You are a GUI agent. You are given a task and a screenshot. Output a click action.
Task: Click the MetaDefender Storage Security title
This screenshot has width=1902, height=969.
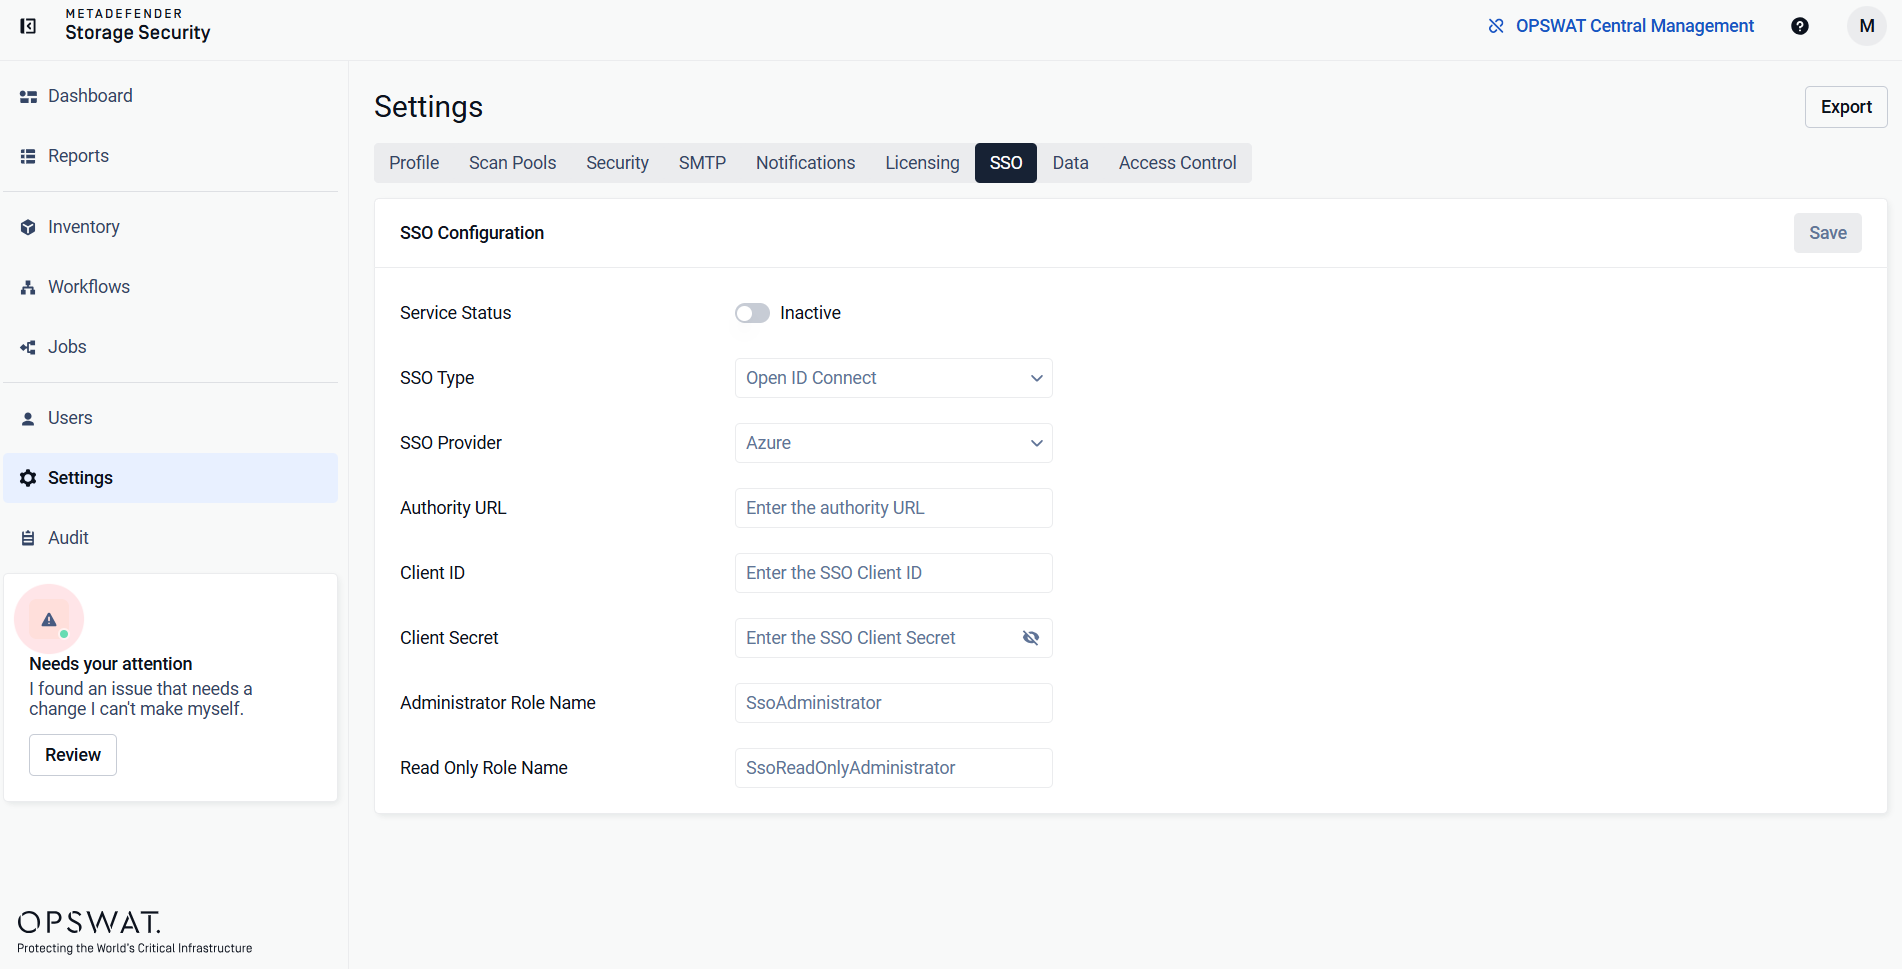pos(138,26)
